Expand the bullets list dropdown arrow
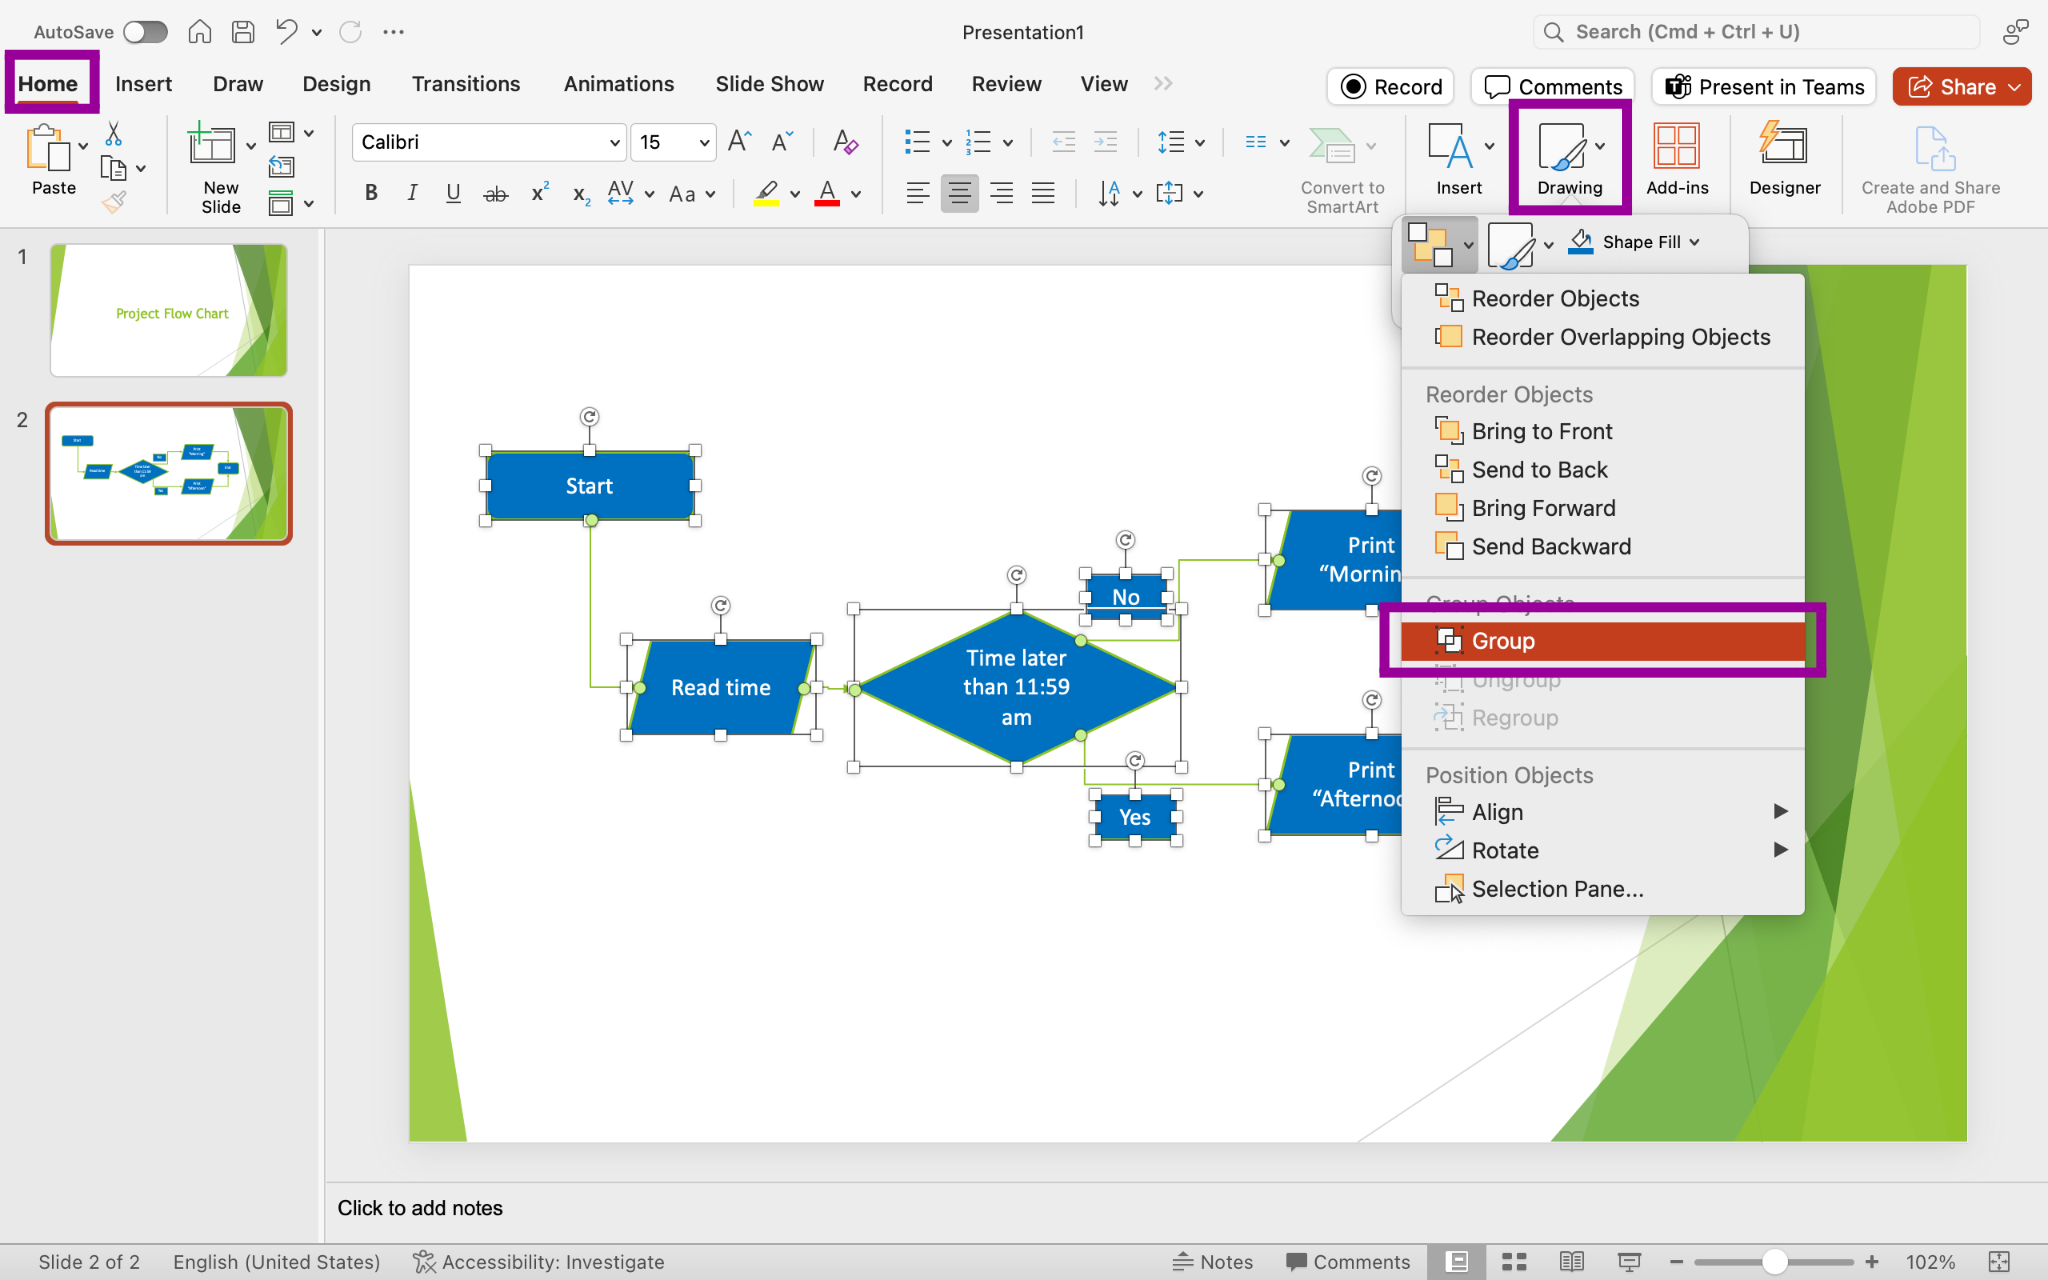The image size is (2048, 1280). click(x=946, y=143)
